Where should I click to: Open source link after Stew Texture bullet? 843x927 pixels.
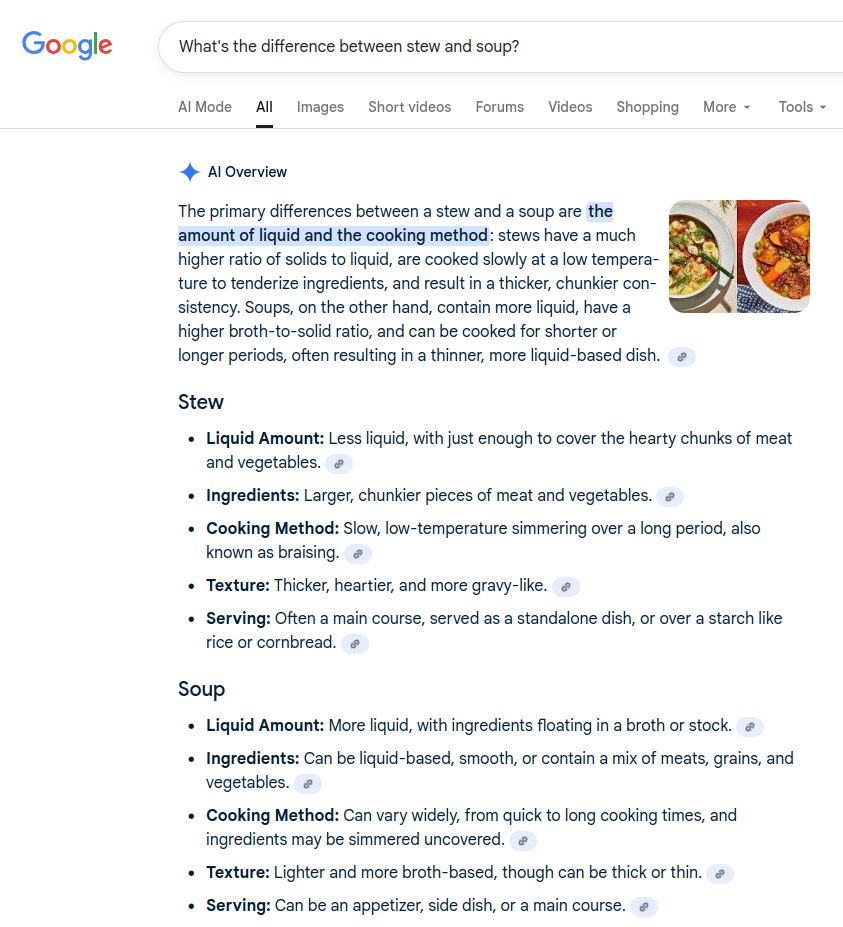566,587
